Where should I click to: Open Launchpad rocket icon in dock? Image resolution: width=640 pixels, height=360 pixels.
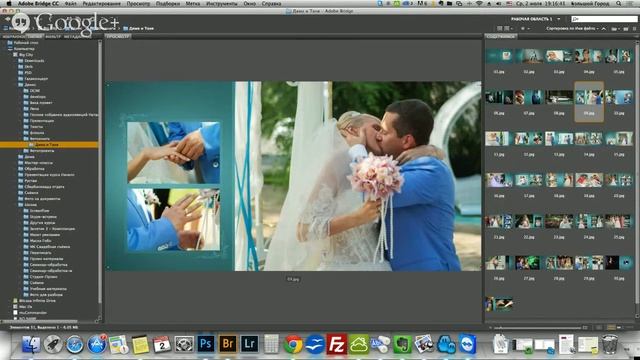[x=53, y=344]
